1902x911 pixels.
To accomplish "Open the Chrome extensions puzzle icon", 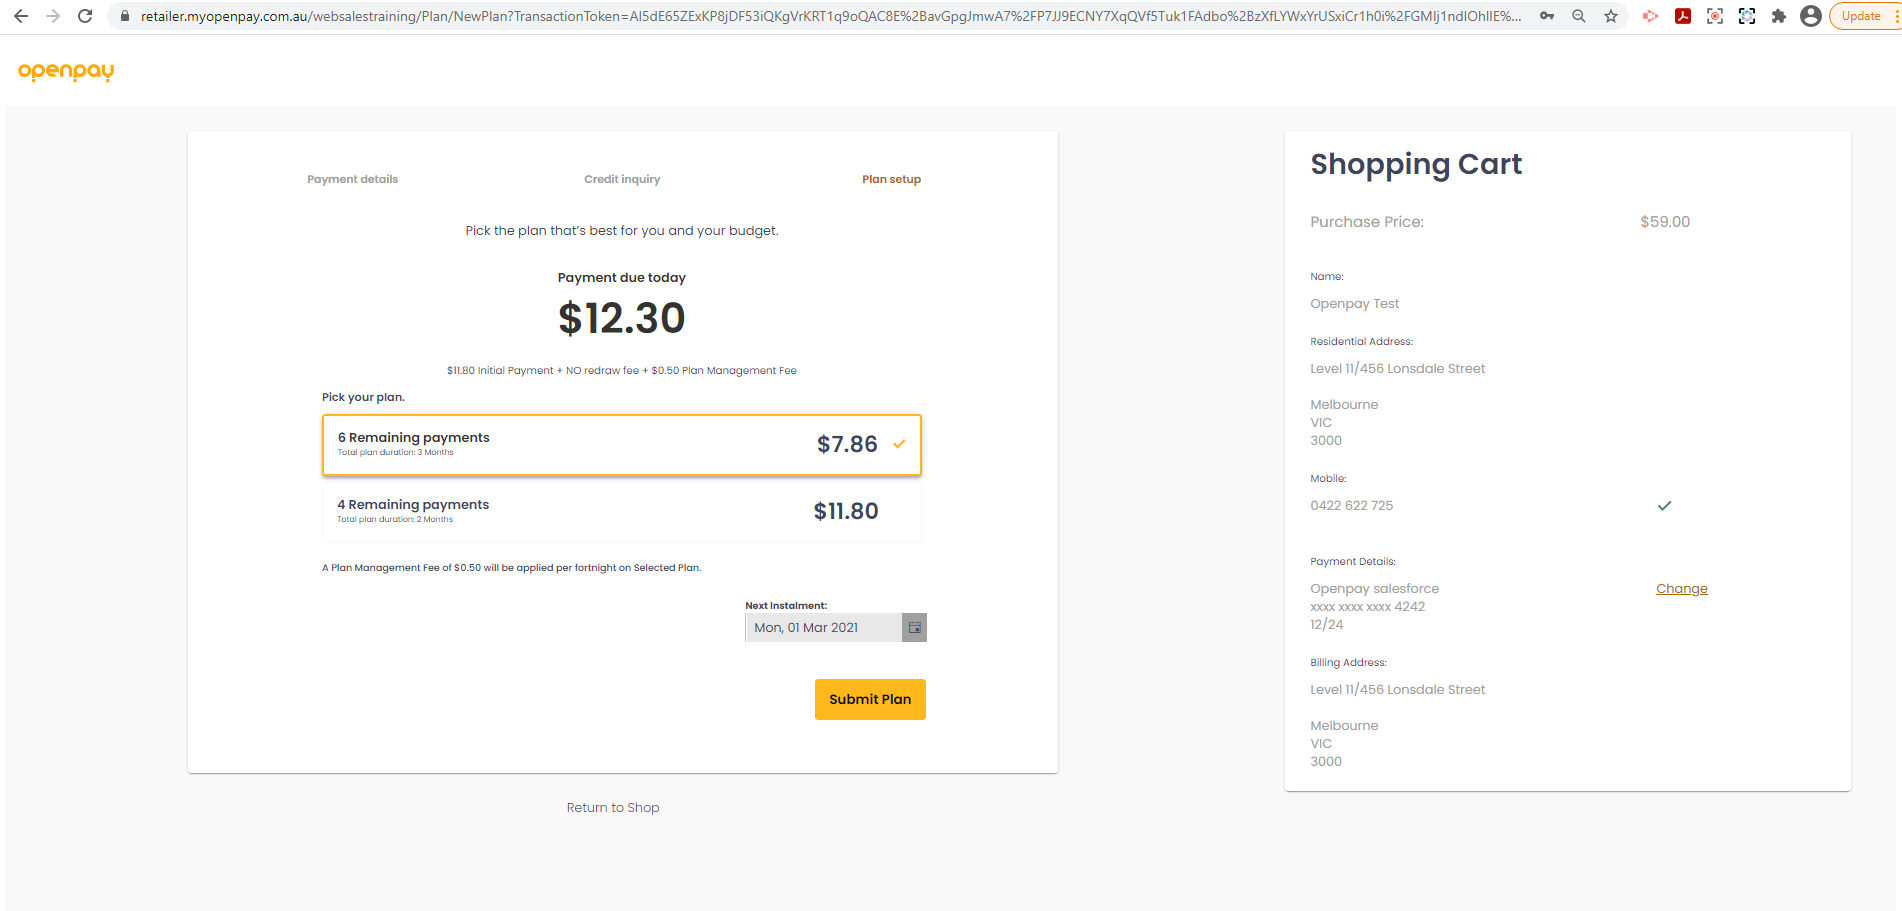I will pos(1778,16).
